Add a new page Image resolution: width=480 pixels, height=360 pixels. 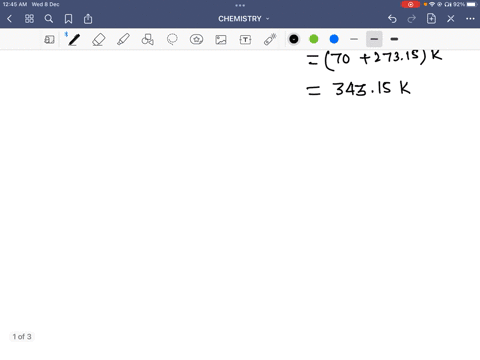tap(431, 19)
